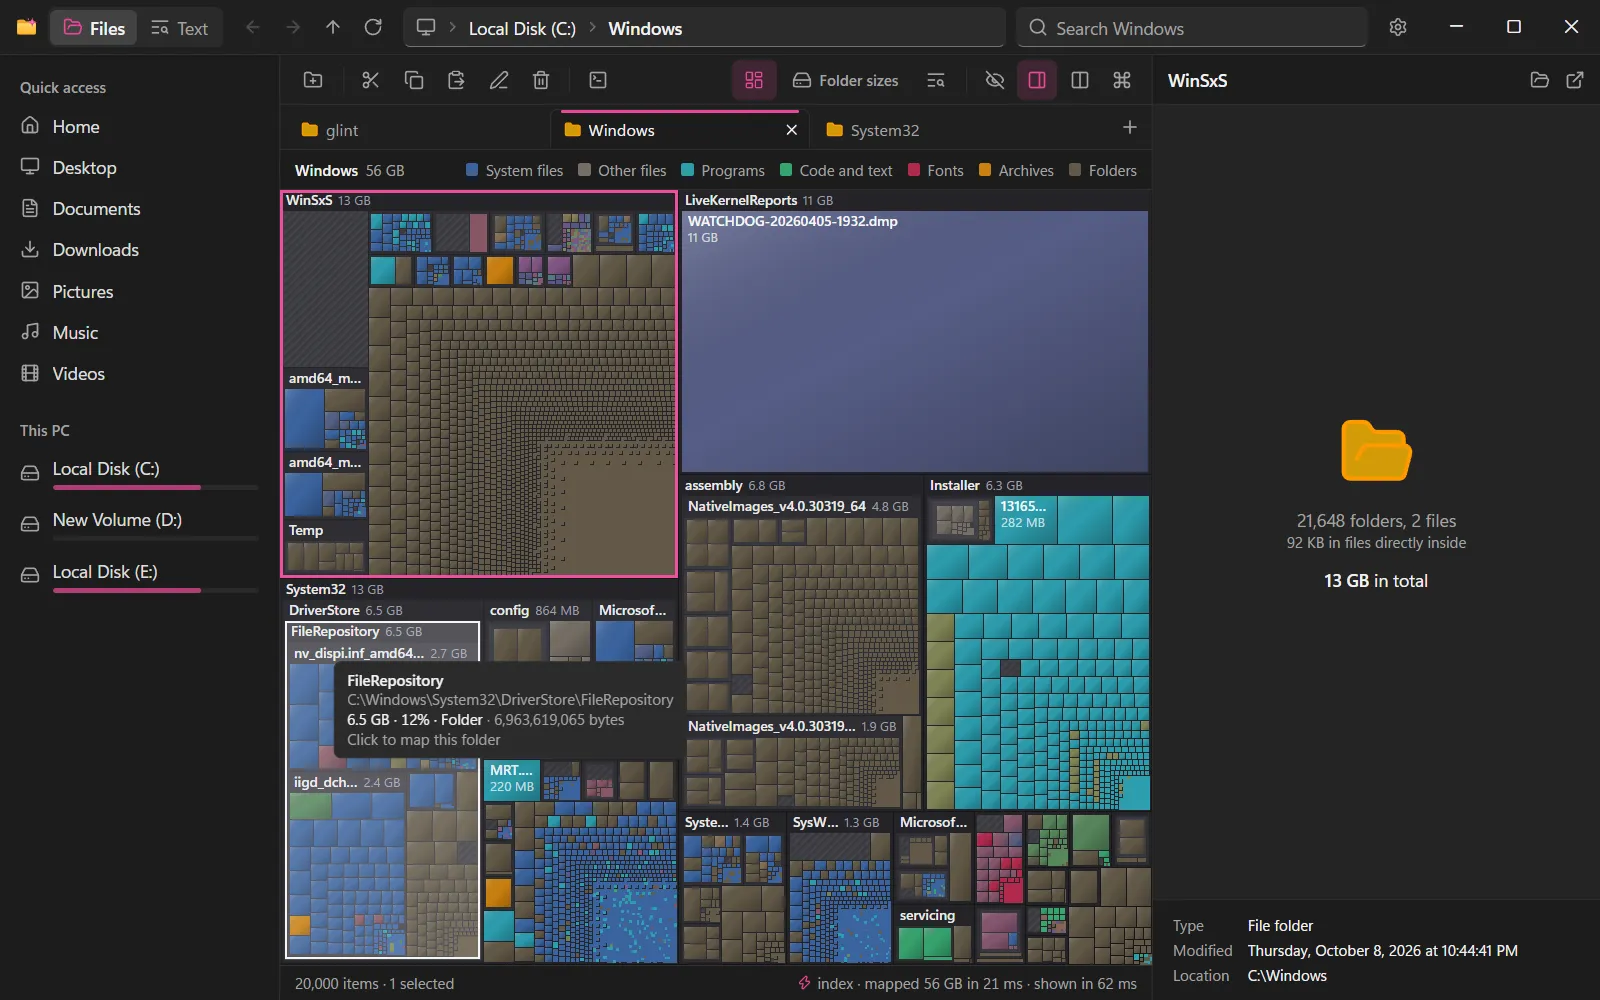Go up one folder level
The image size is (1600, 1000).
[x=333, y=28]
